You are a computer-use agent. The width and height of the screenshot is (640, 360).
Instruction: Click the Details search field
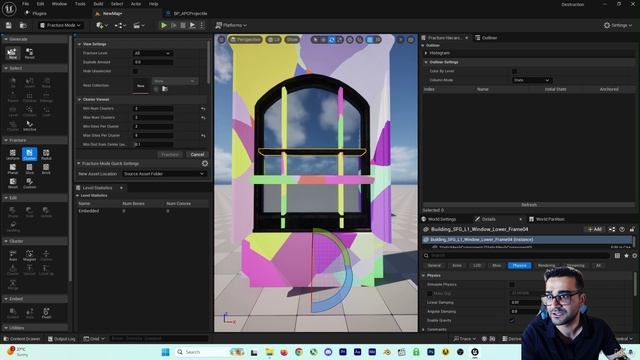click(x=517, y=256)
